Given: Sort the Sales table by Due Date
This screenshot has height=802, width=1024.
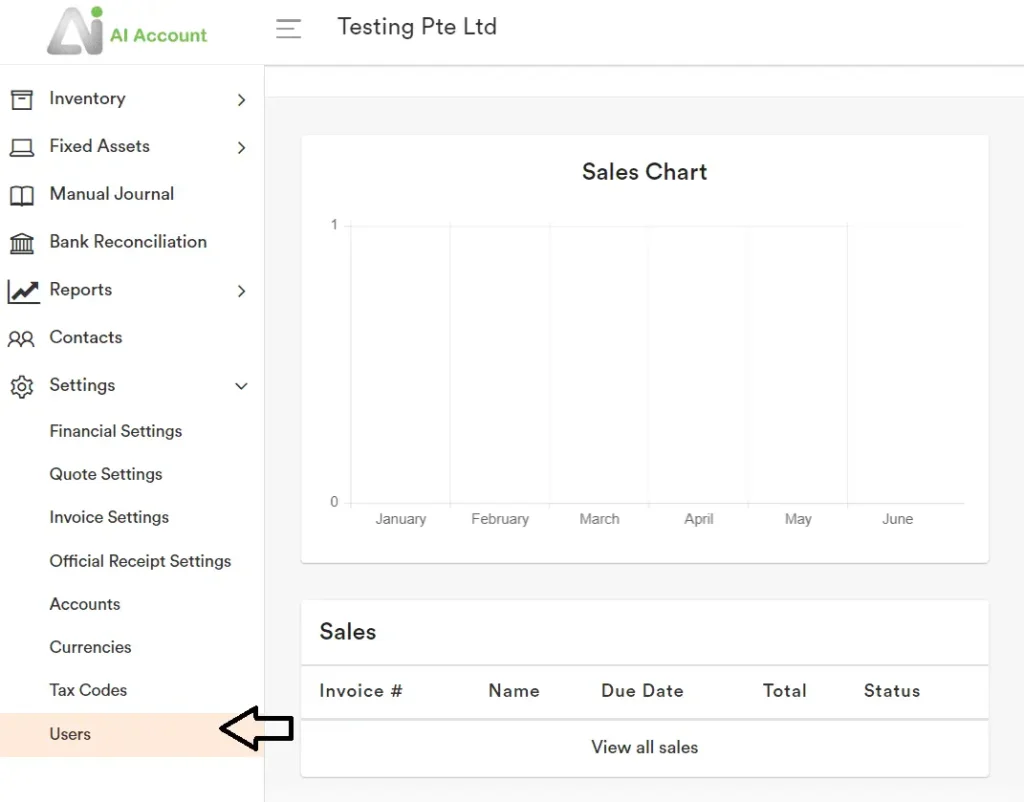Looking at the screenshot, I should pos(642,691).
